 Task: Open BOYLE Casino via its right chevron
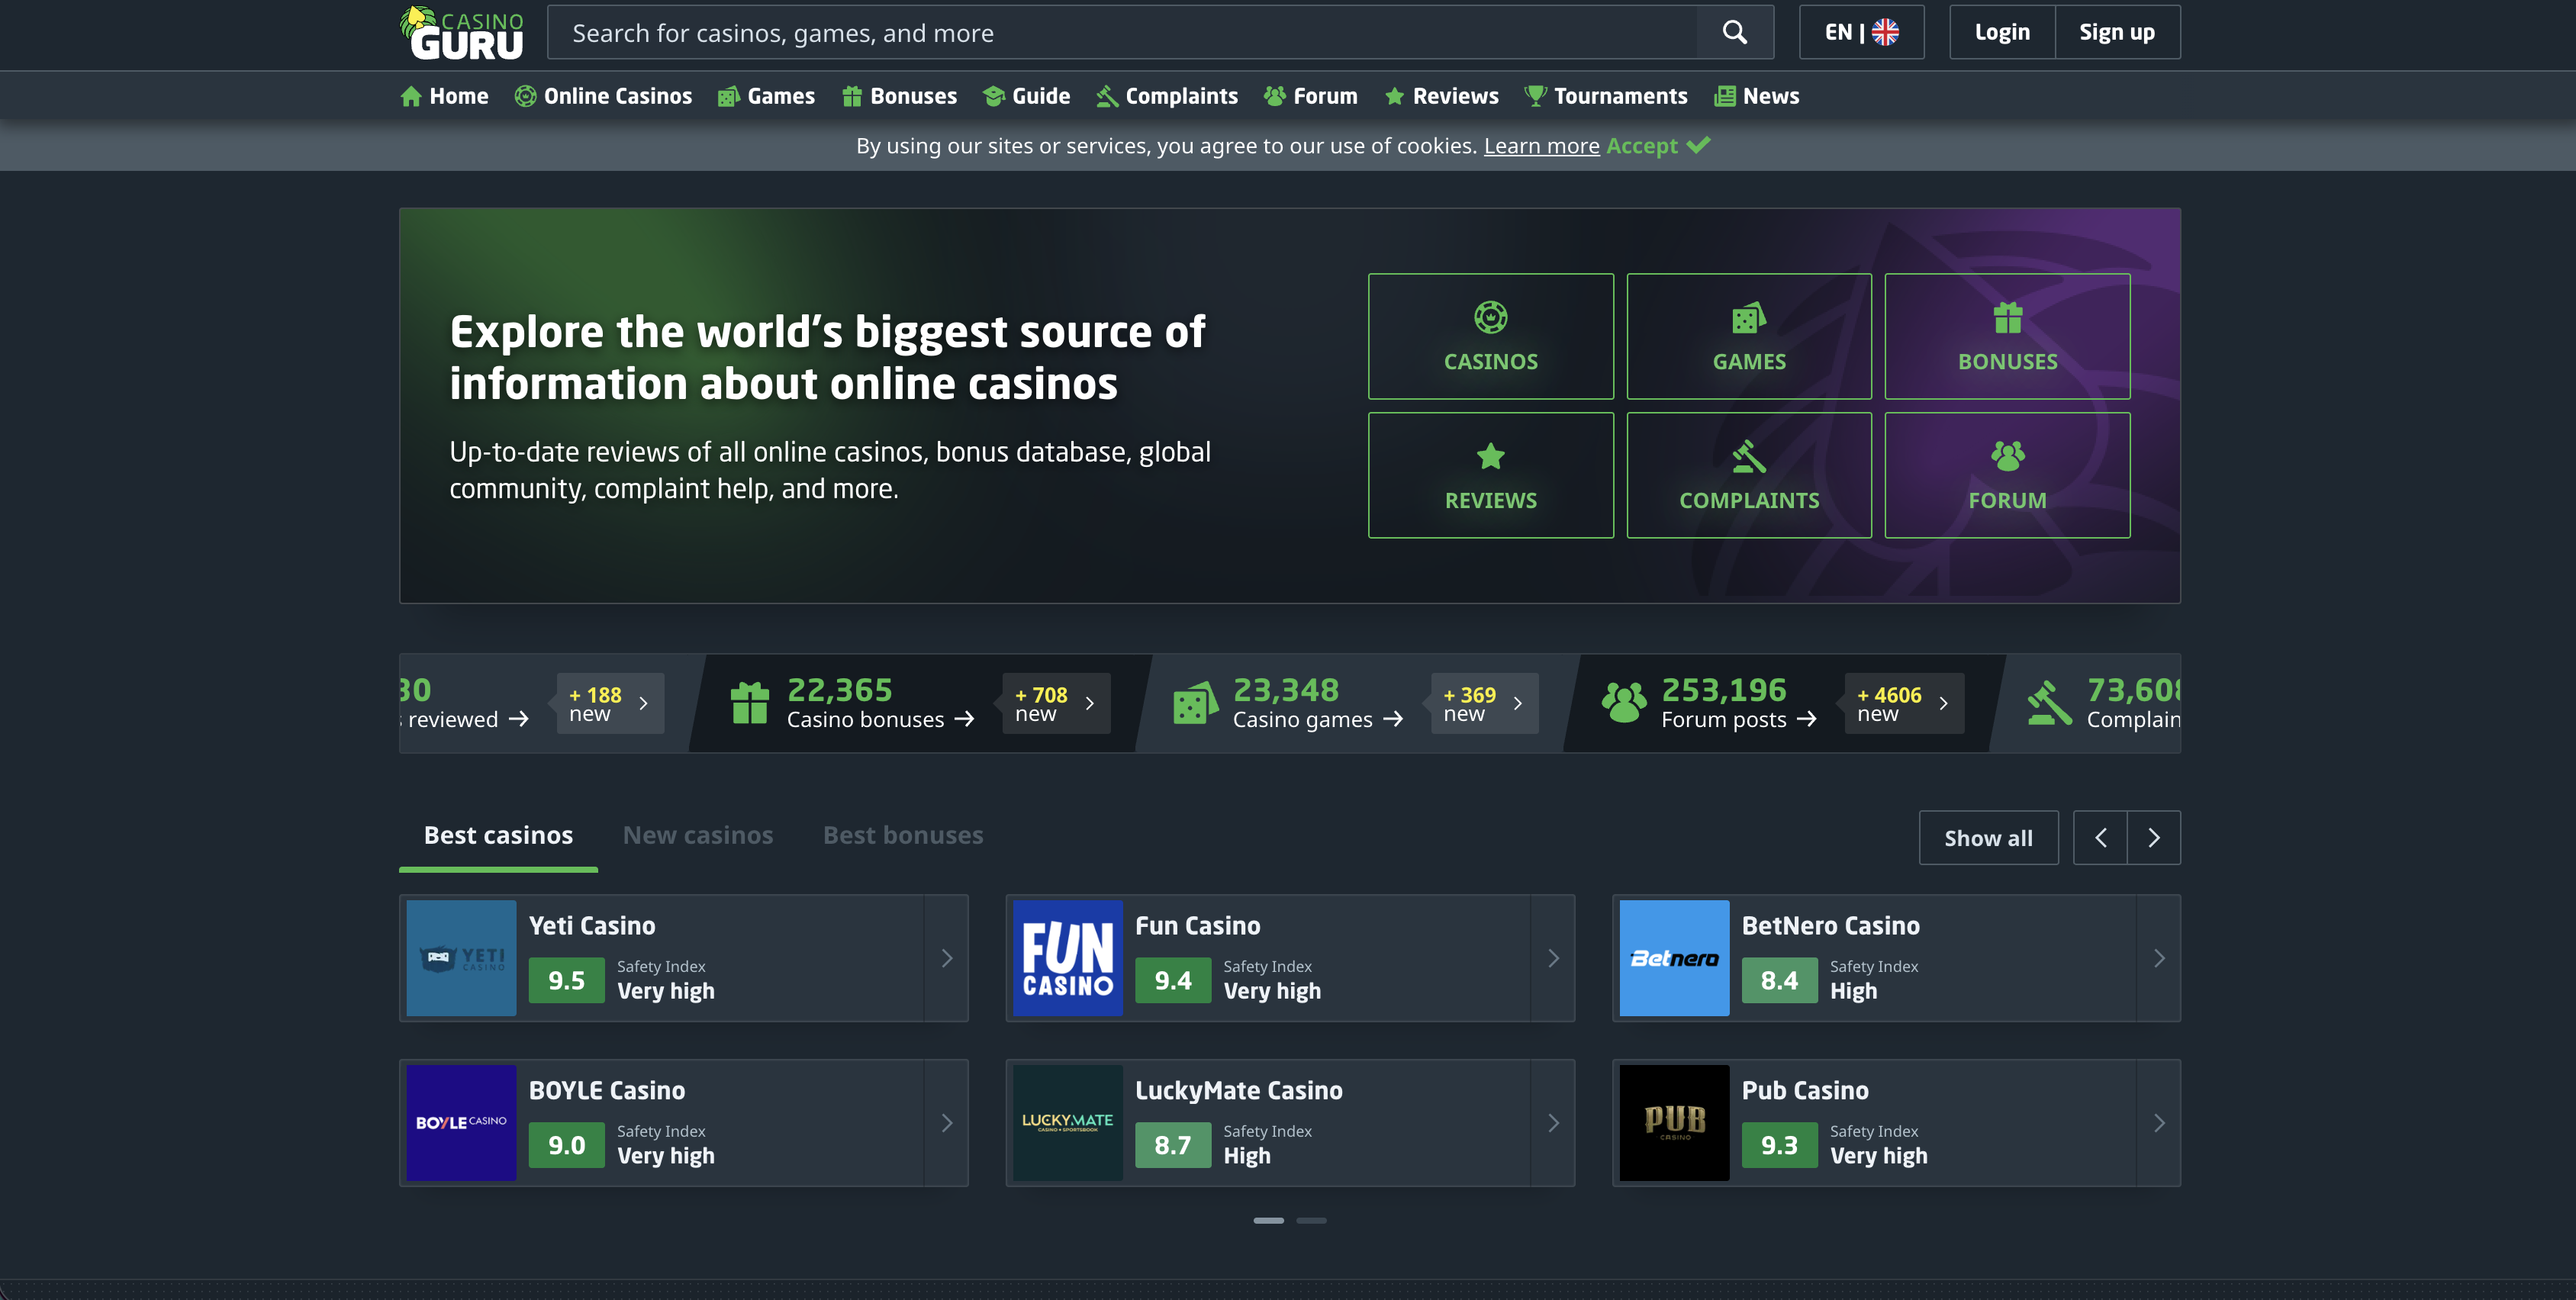946,1123
